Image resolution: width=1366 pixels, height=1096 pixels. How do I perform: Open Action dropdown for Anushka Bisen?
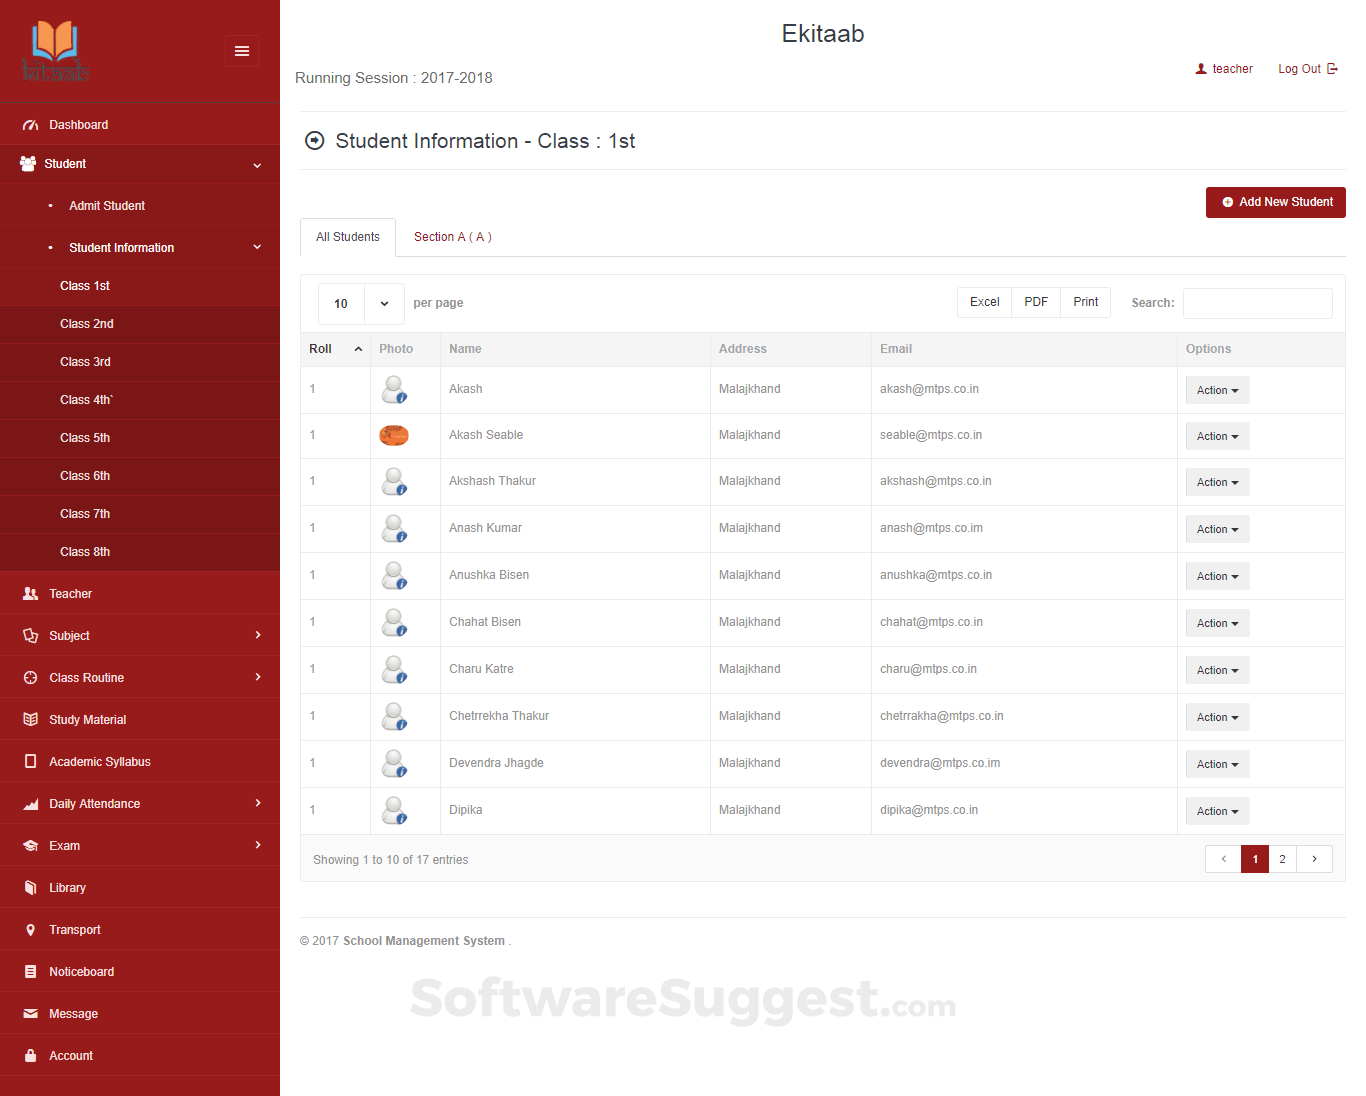pyautogui.click(x=1217, y=576)
